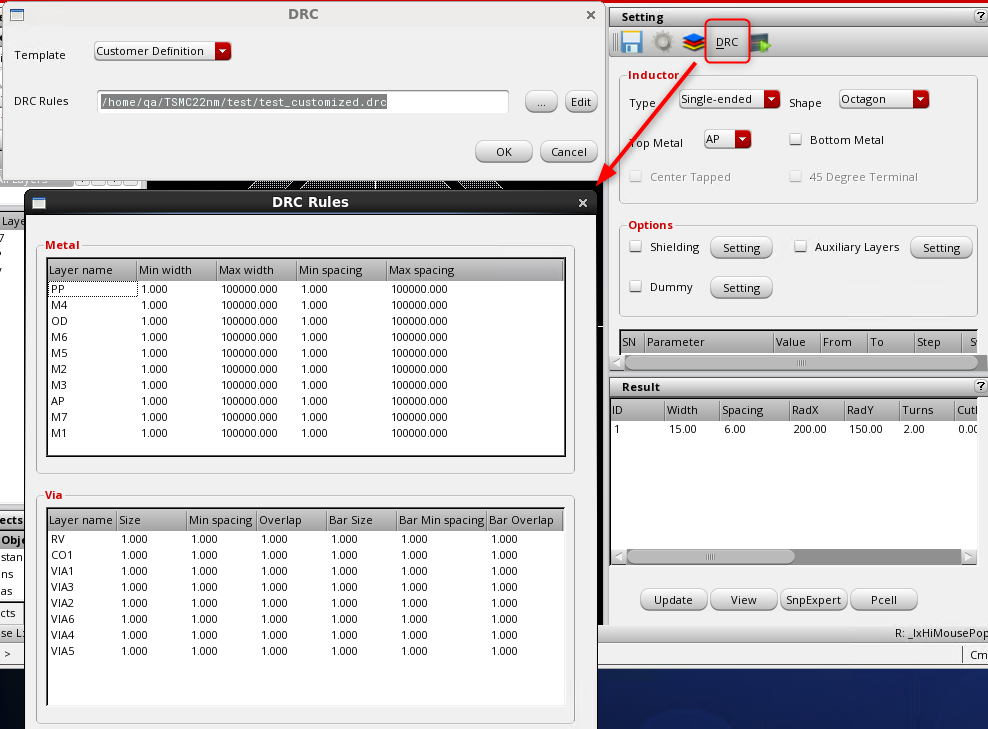Viewport: 988px width, 729px height.
Task: Open the Template dropdown
Action: [163, 51]
